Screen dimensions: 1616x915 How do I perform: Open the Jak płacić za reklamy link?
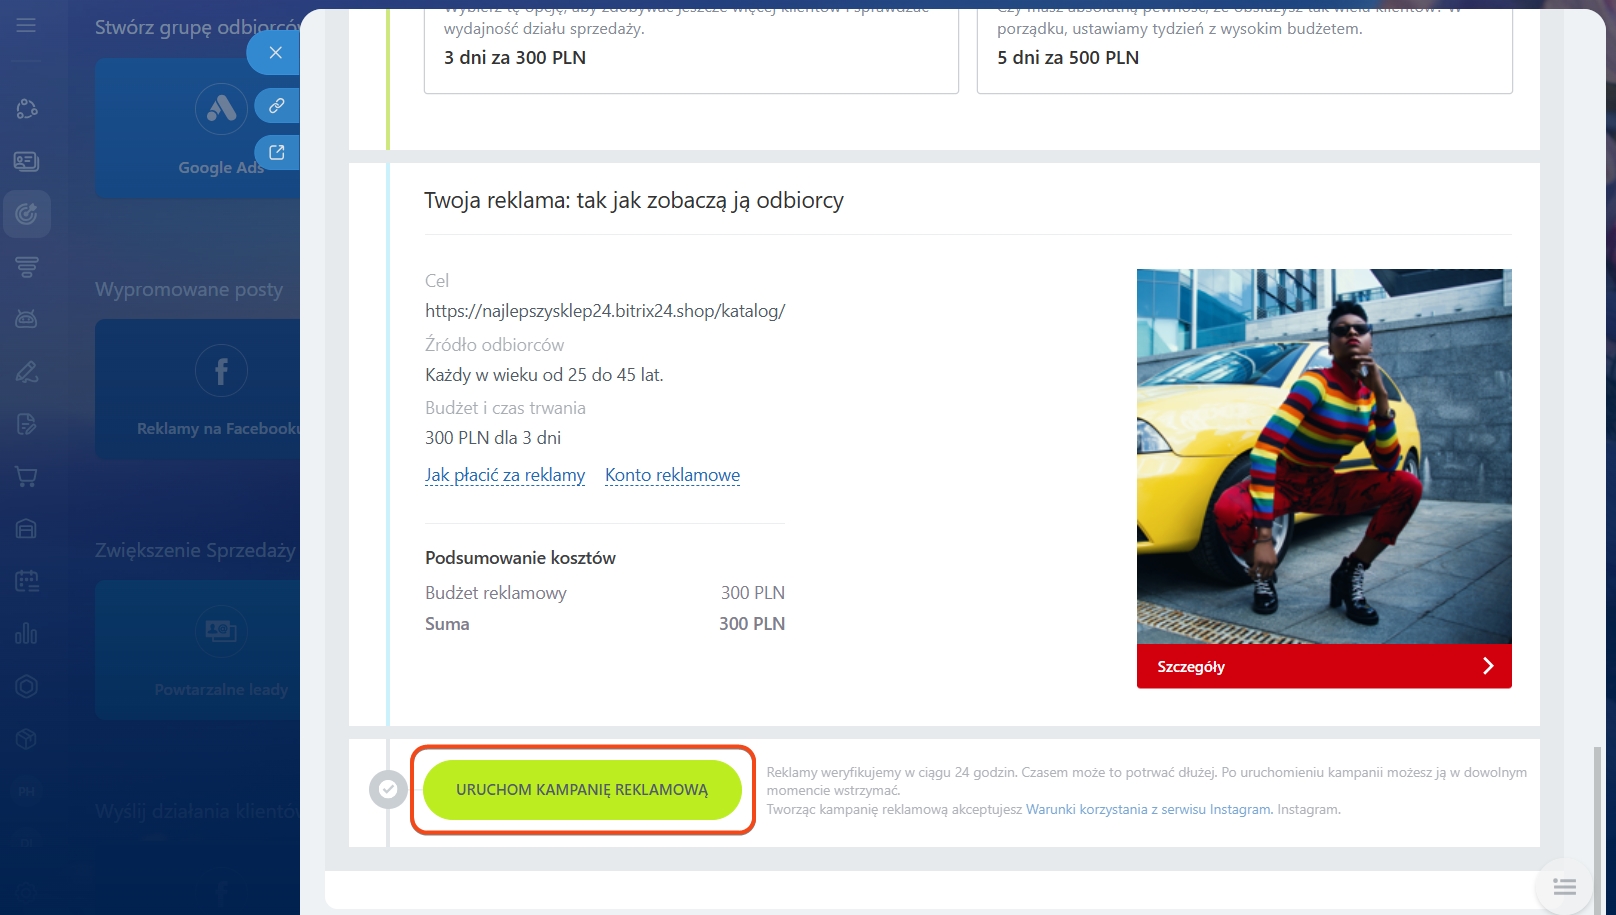(x=505, y=475)
